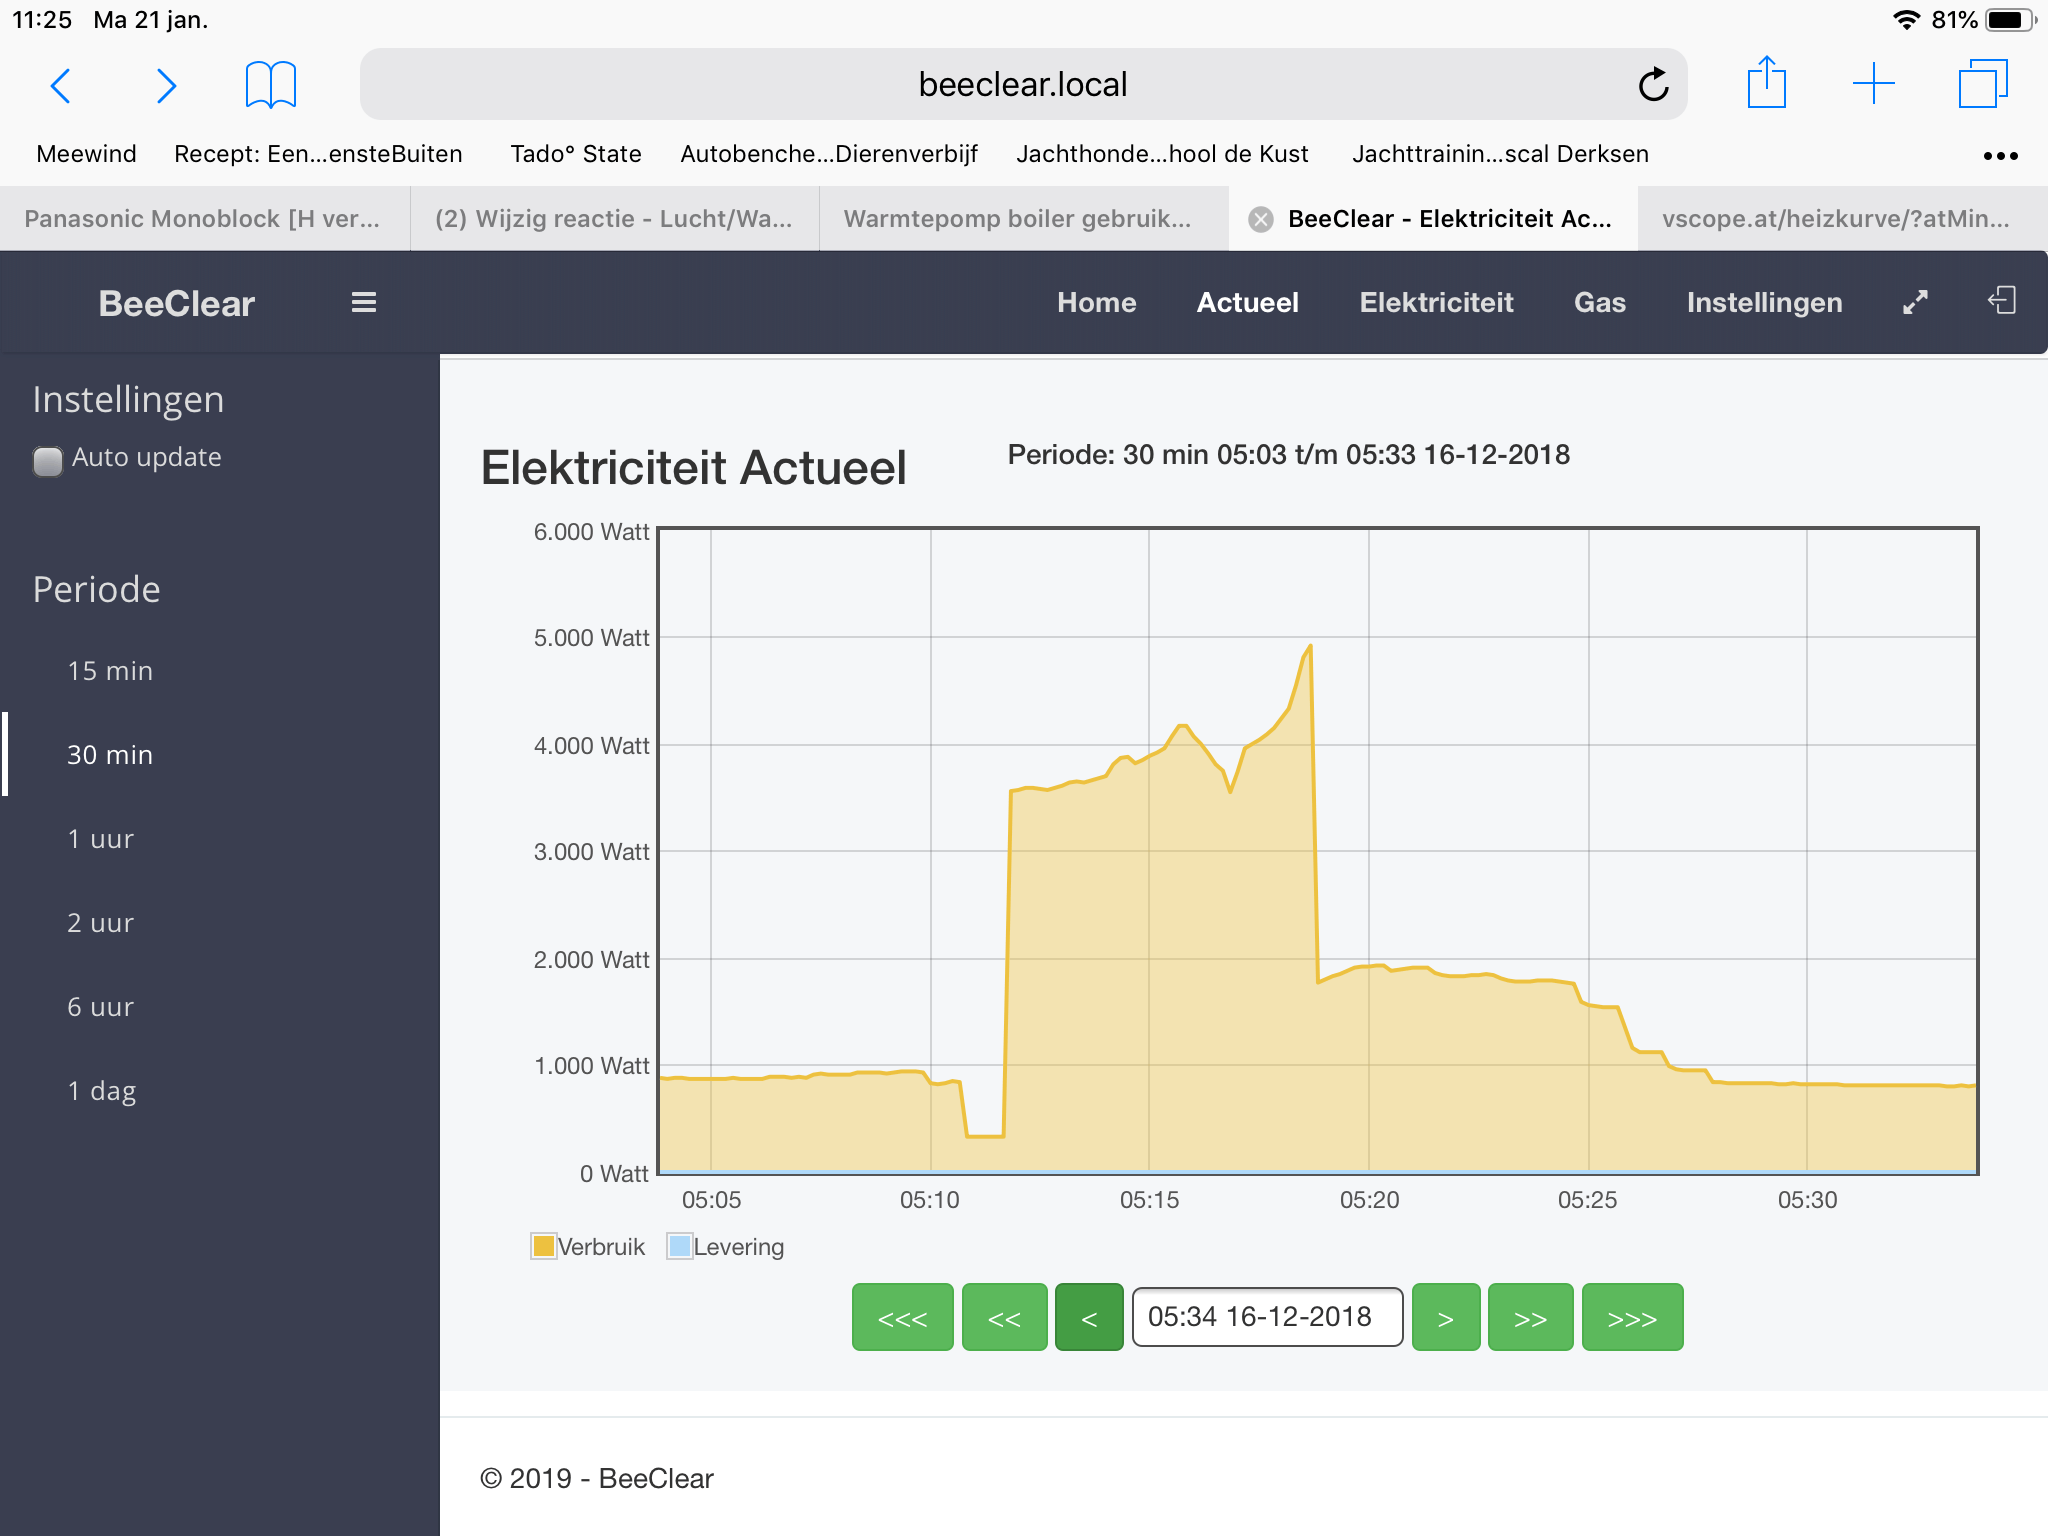Reload the beeclear.local page
This screenshot has height=1536, width=2048.
click(x=1653, y=85)
